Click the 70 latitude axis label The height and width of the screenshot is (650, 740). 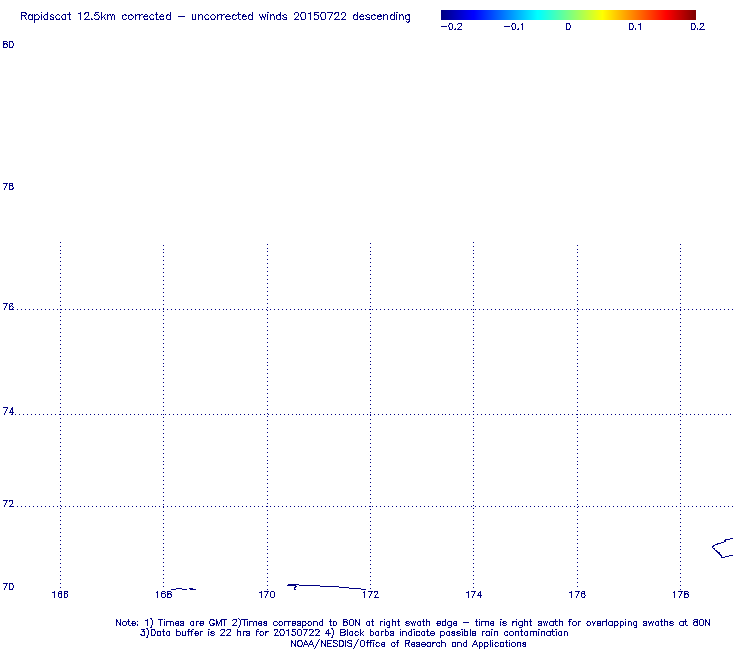pyautogui.click(x=8, y=587)
